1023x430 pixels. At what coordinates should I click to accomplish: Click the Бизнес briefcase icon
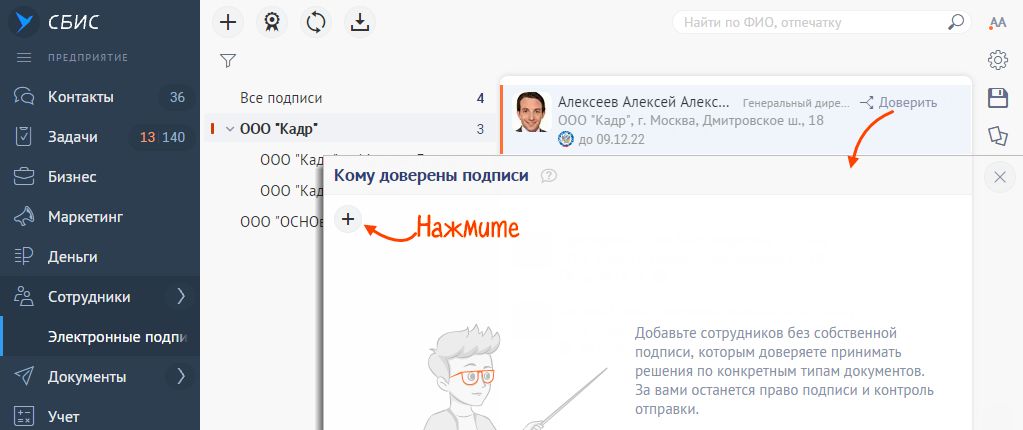pos(24,177)
